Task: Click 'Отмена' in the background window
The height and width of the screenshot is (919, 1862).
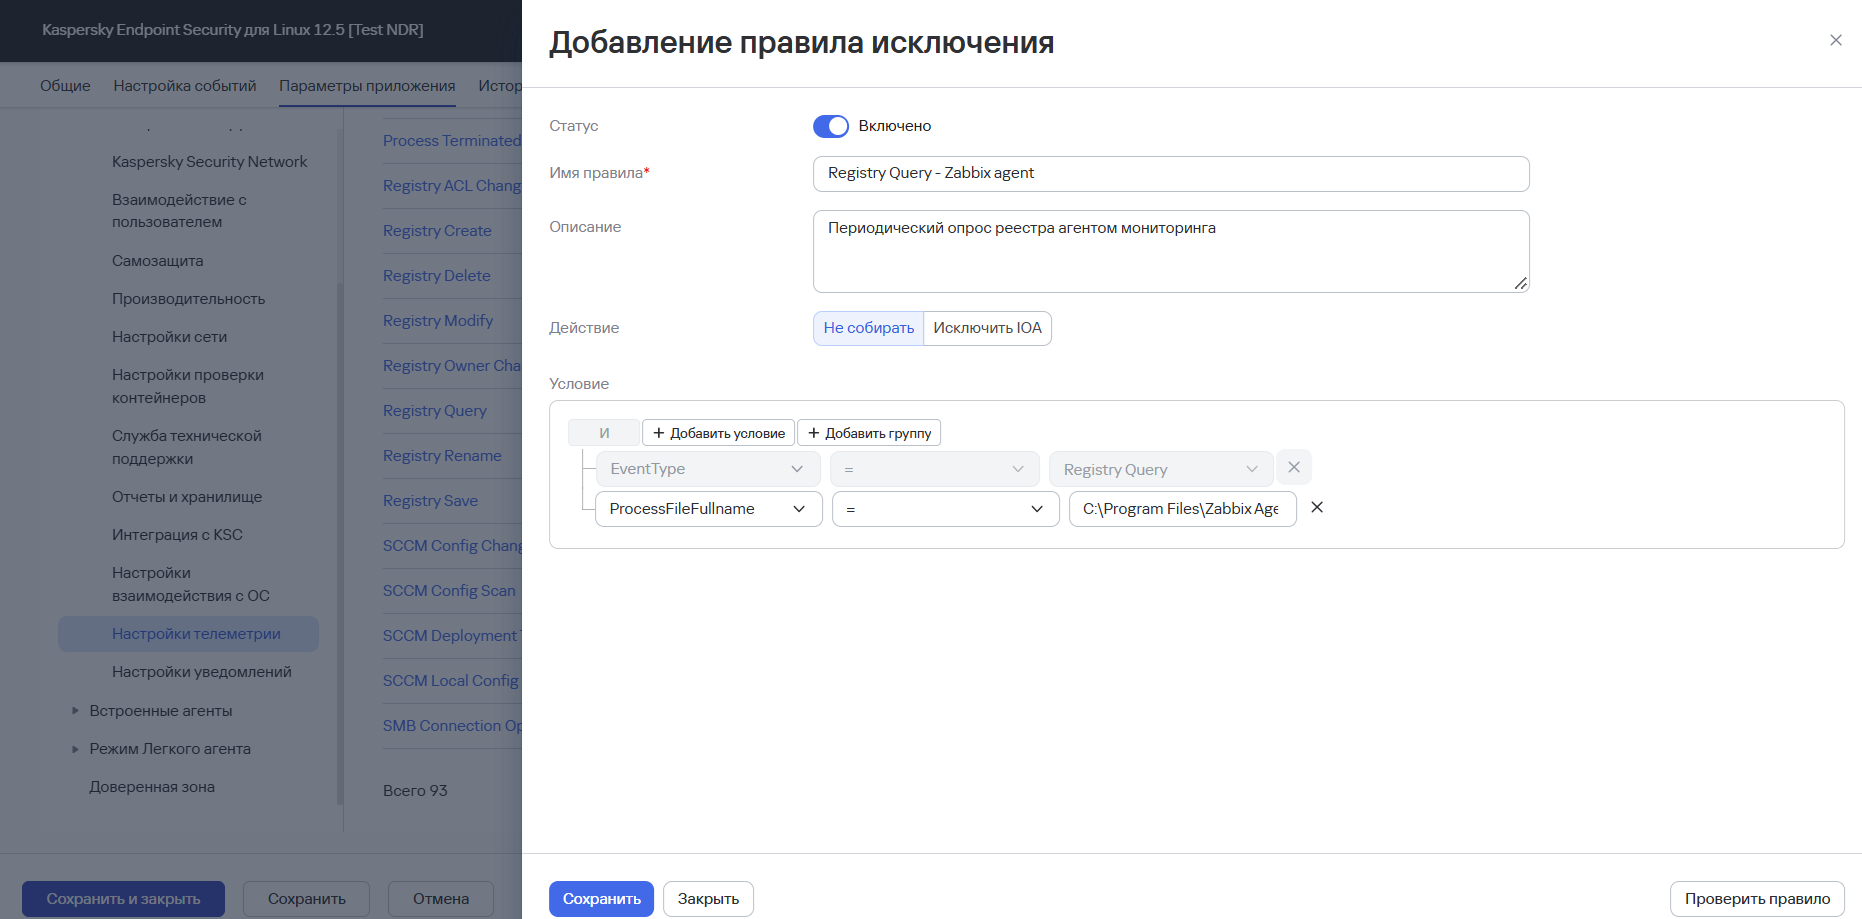Action: pyautogui.click(x=441, y=899)
